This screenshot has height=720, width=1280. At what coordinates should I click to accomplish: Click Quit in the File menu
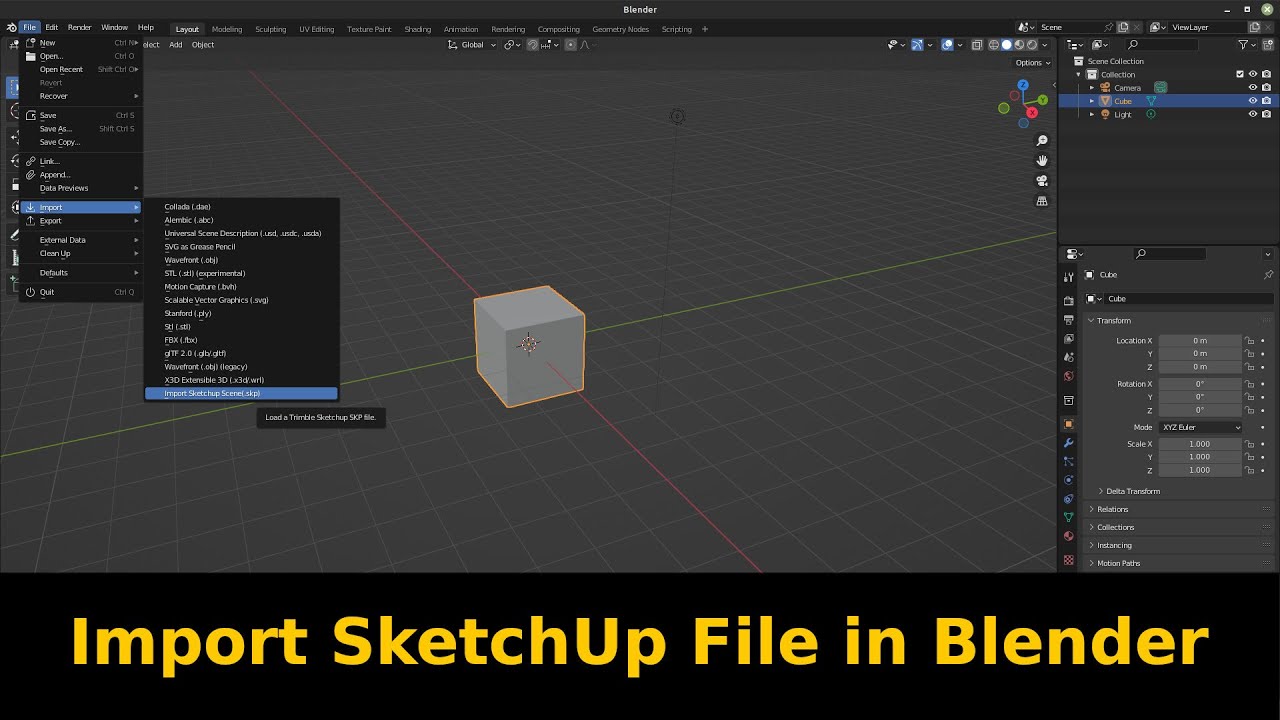tap(82, 292)
